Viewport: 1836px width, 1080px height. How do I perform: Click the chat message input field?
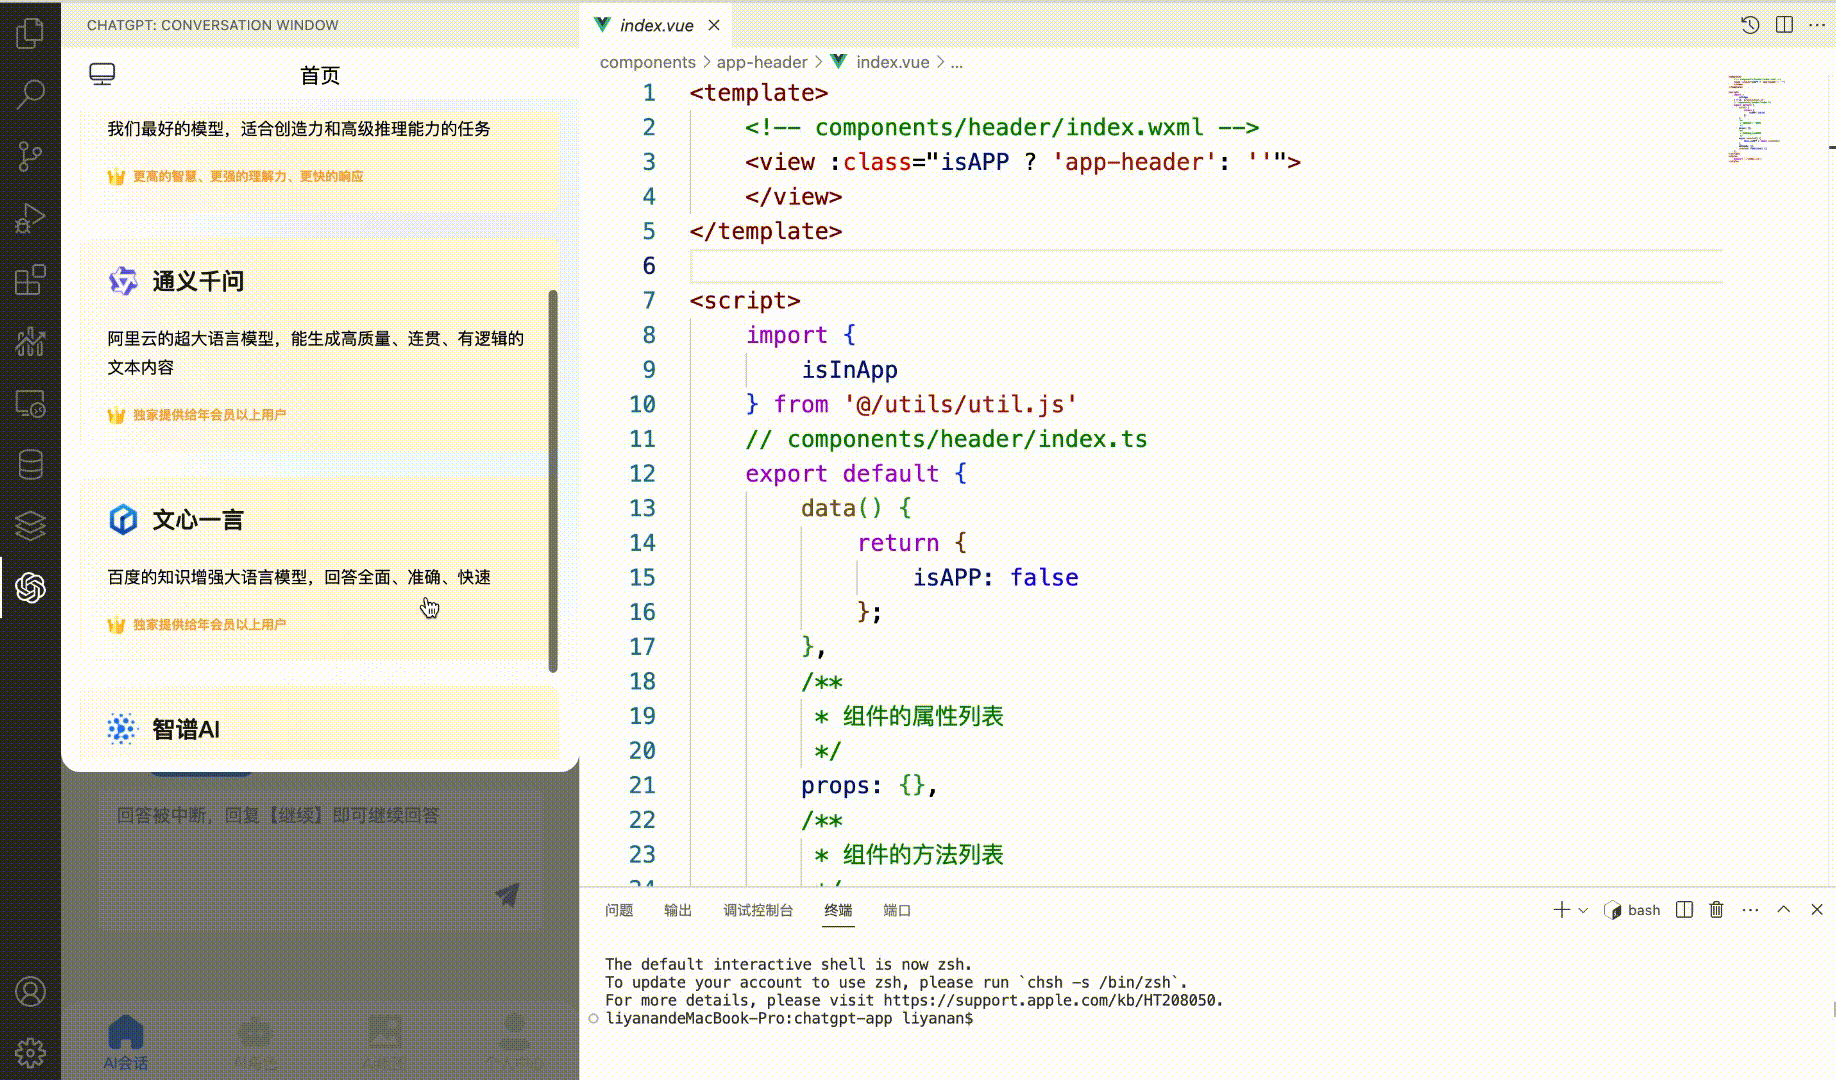[320, 860]
